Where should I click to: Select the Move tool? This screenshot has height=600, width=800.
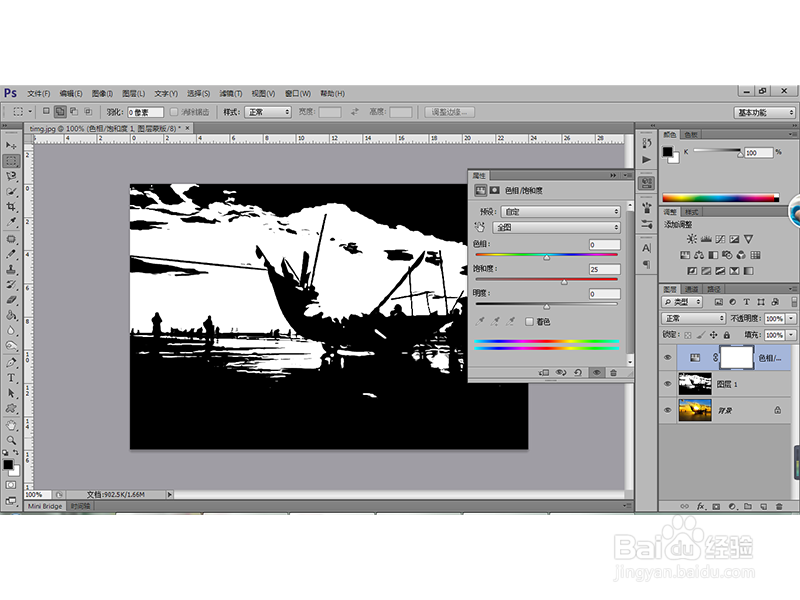coord(11,145)
